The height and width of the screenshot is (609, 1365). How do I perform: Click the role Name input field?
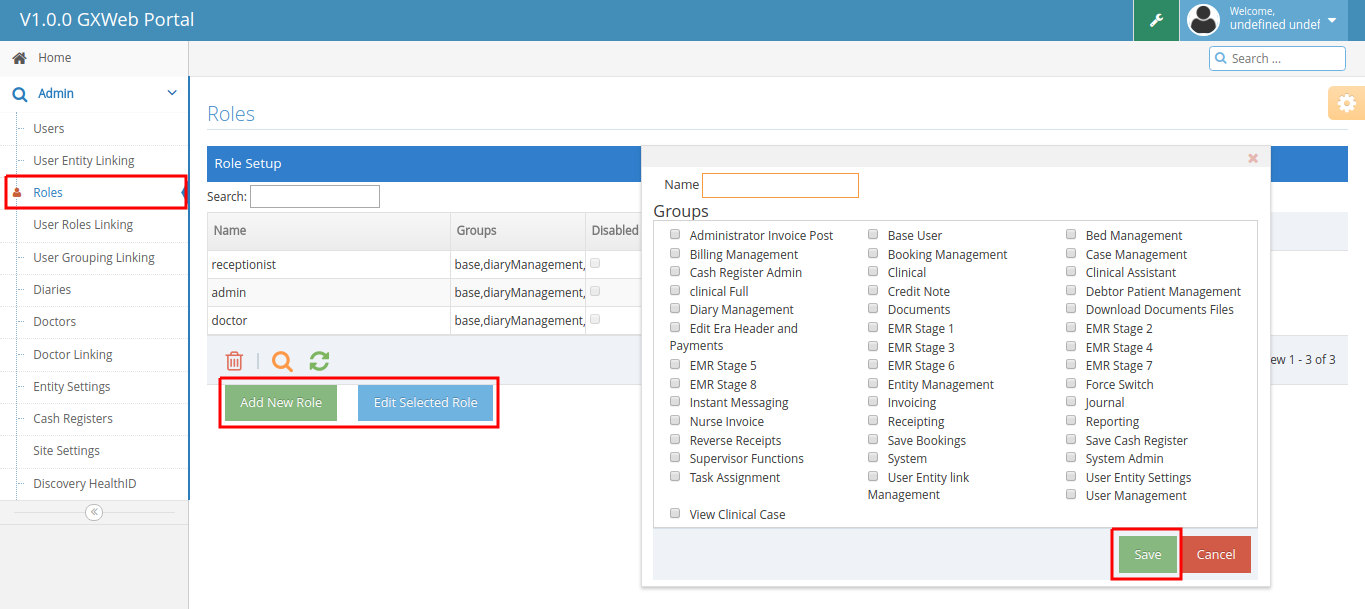tap(780, 185)
